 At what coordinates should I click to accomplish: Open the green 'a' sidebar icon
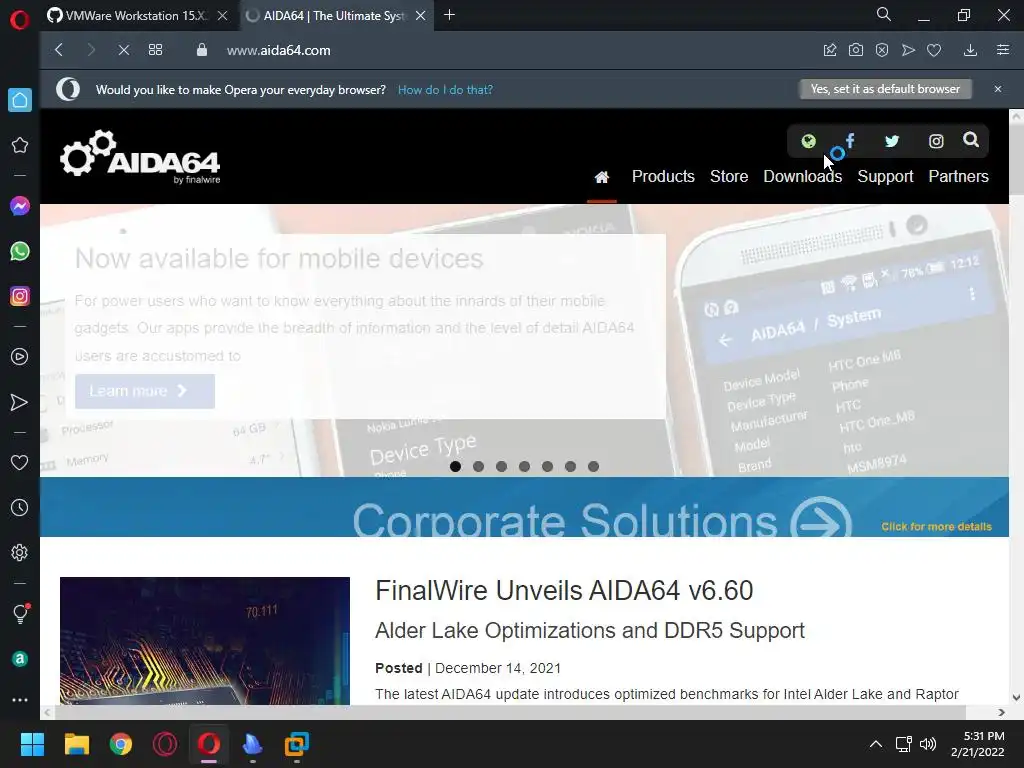click(x=20, y=659)
